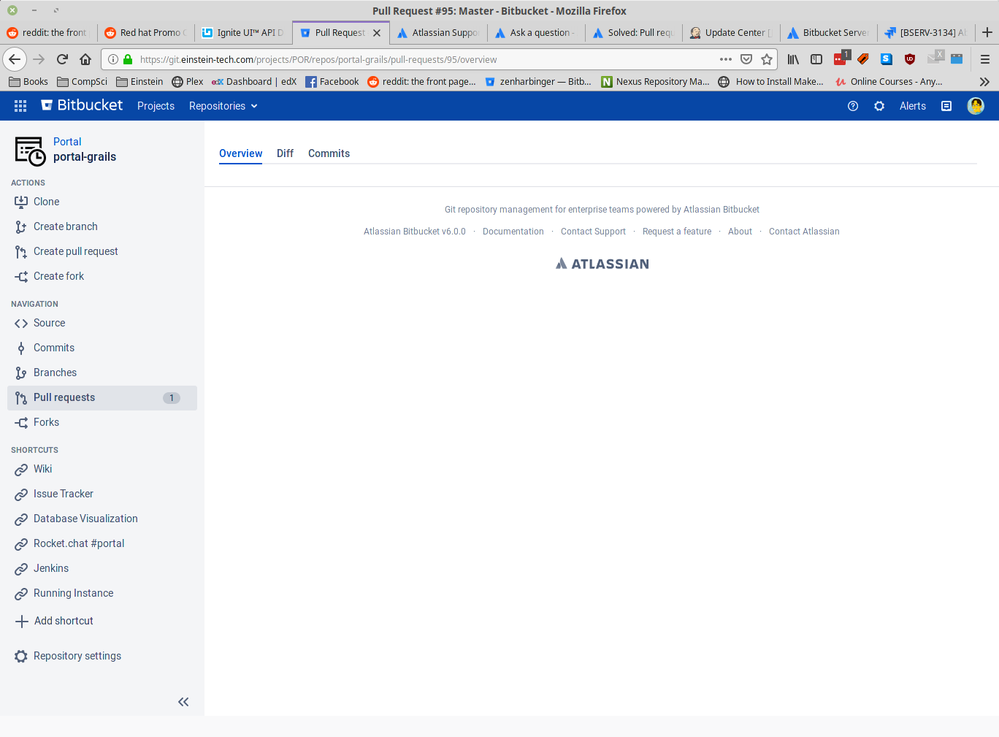Show more bookmarks with the overflow chevron
Viewport: 999px width, 737px height.
tap(984, 82)
